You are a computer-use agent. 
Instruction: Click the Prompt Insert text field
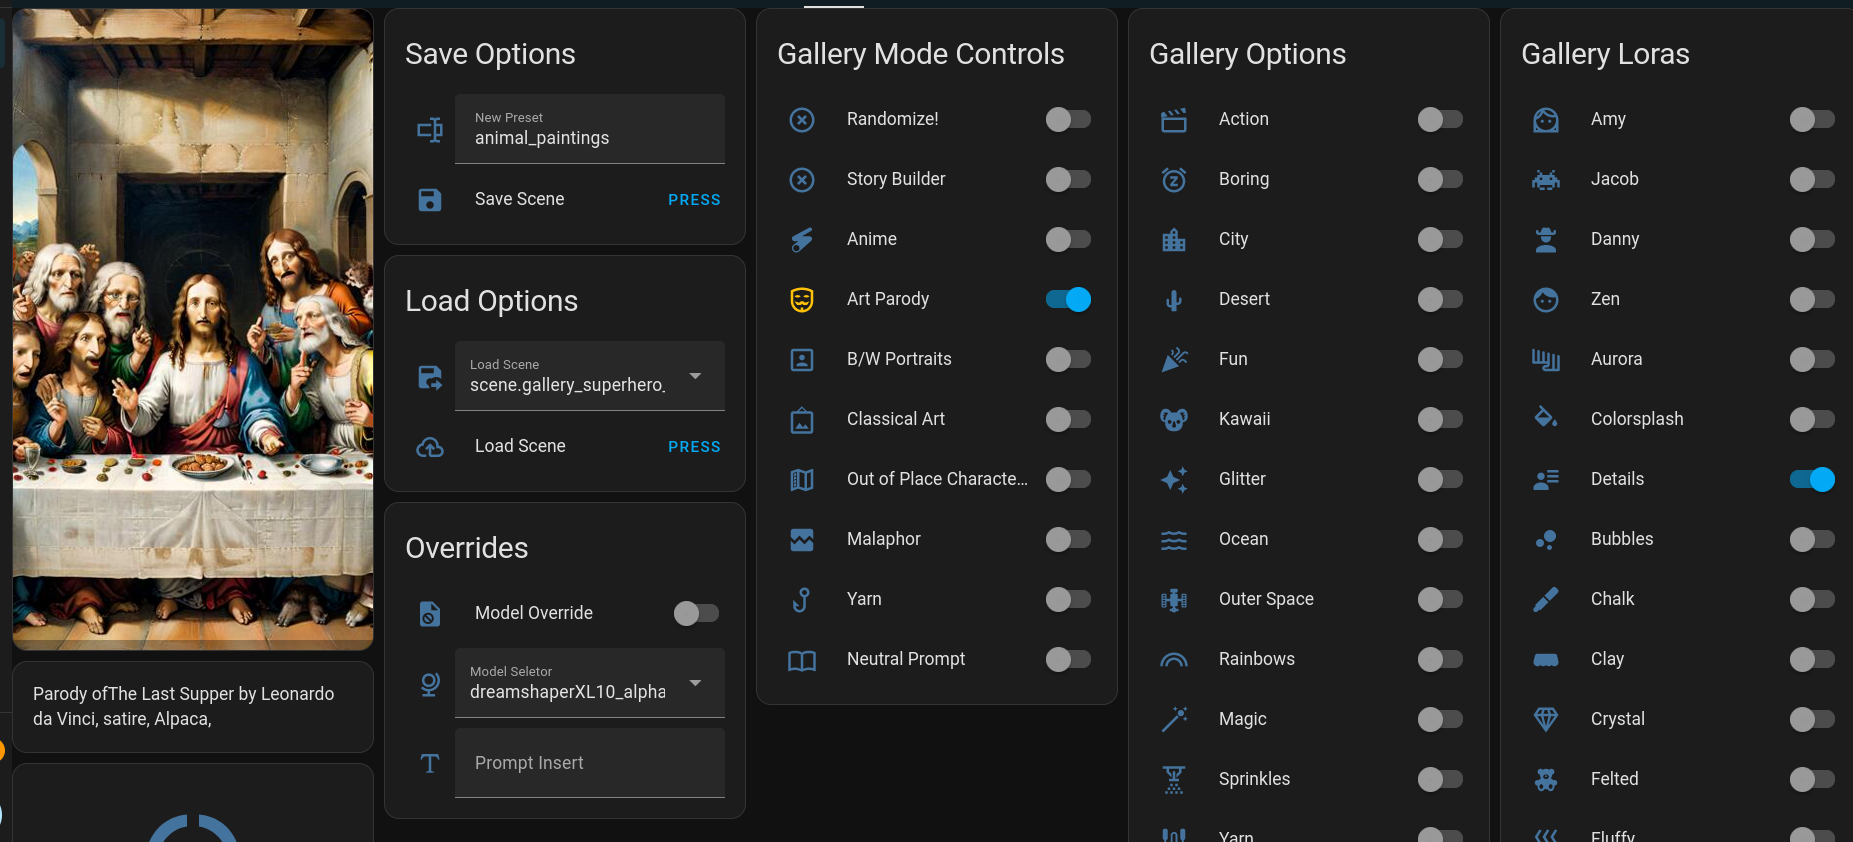click(589, 763)
